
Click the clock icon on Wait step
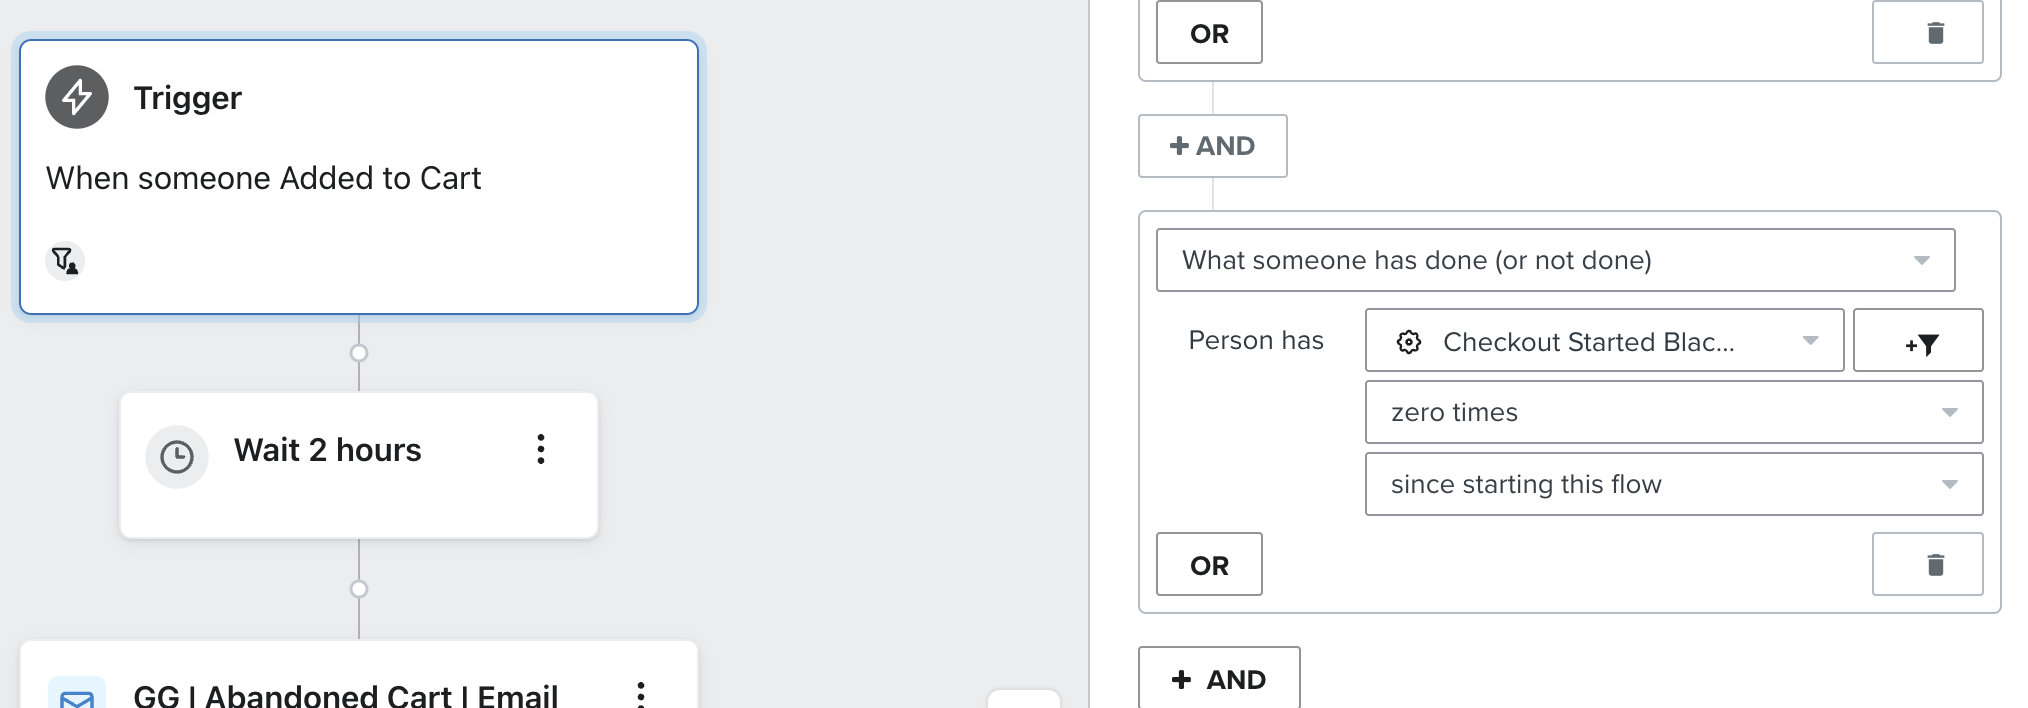(x=177, y=457)
